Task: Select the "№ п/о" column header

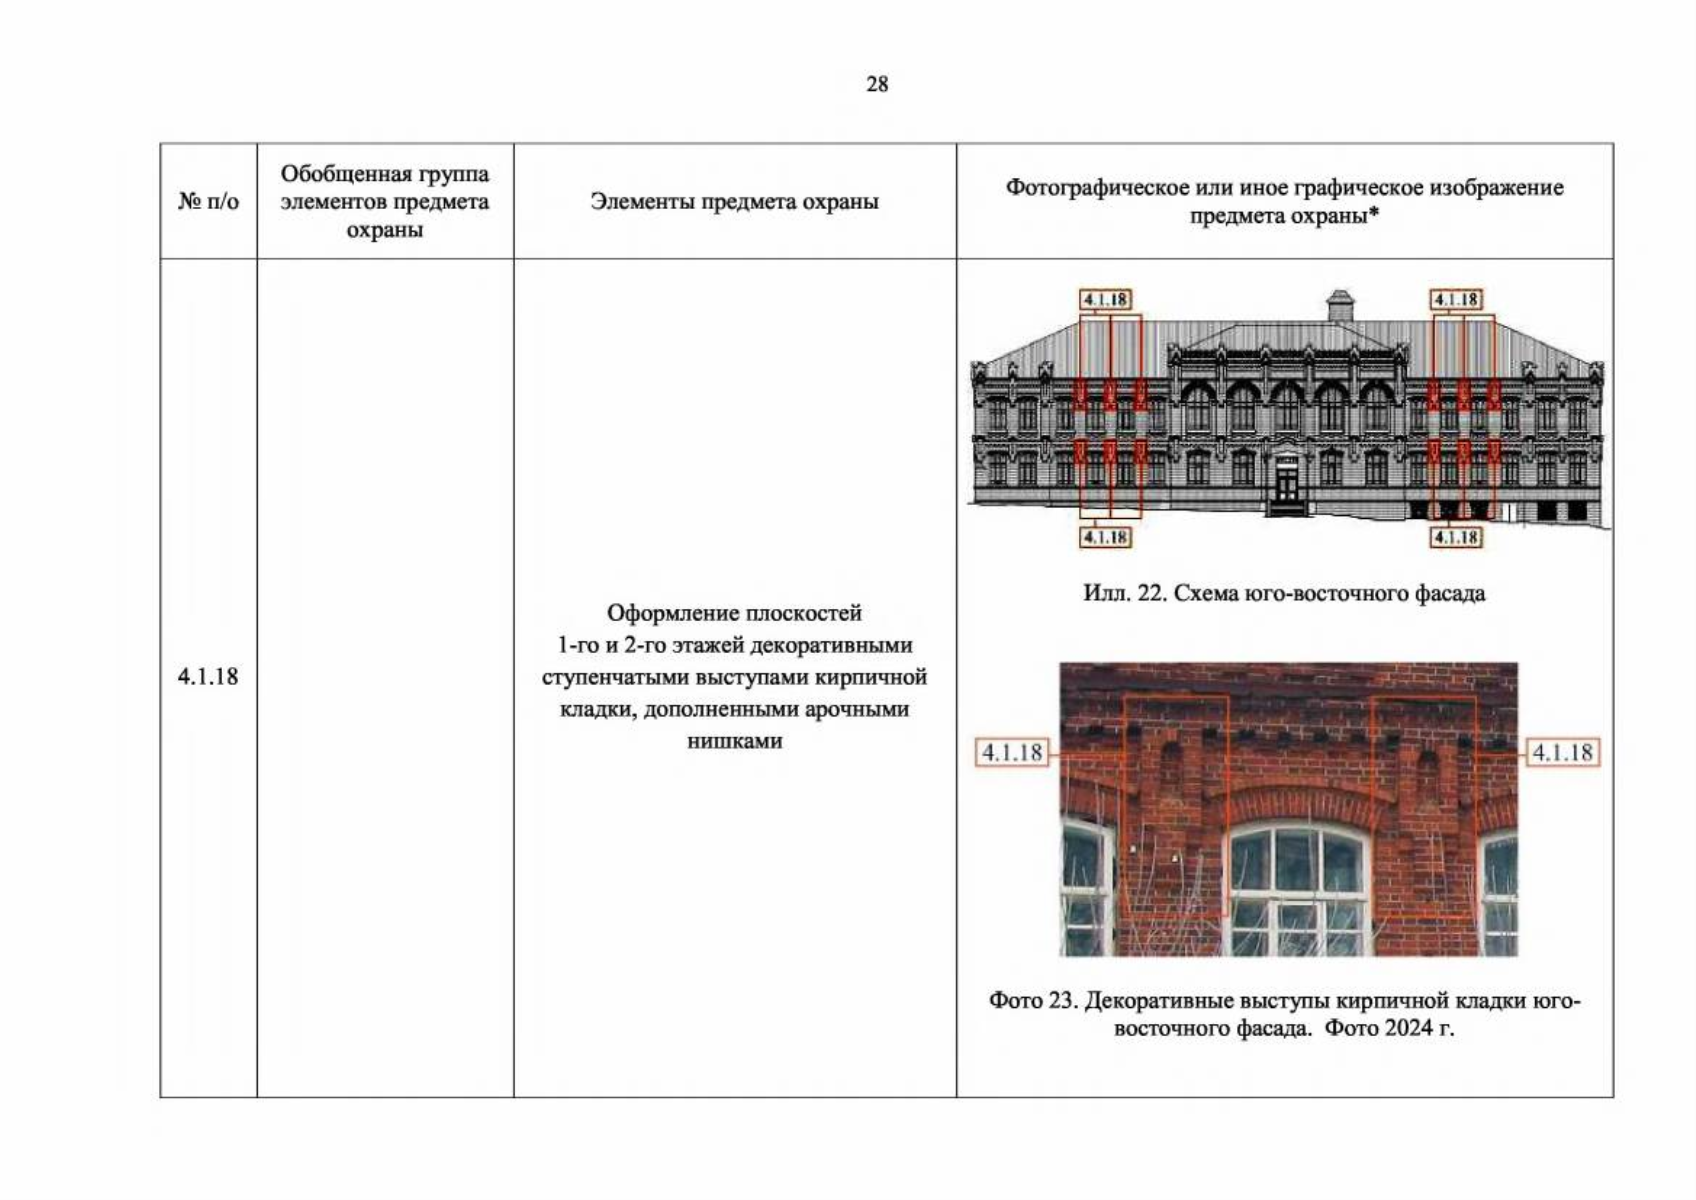Action: pos(208,201)
